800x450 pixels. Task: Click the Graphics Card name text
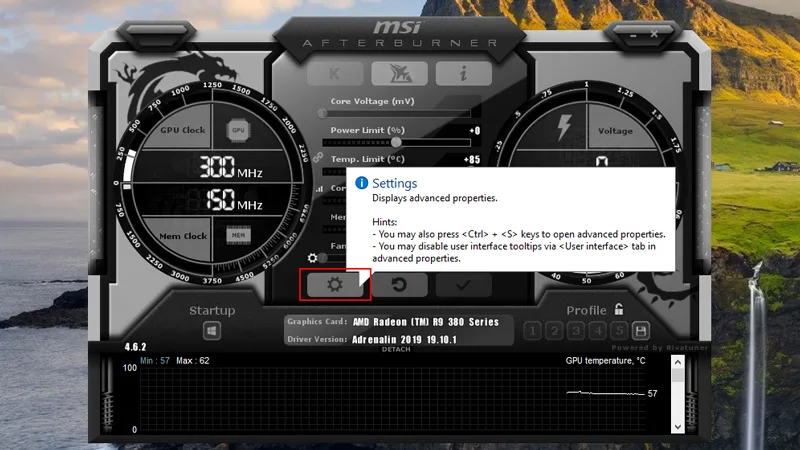point(426,322)
